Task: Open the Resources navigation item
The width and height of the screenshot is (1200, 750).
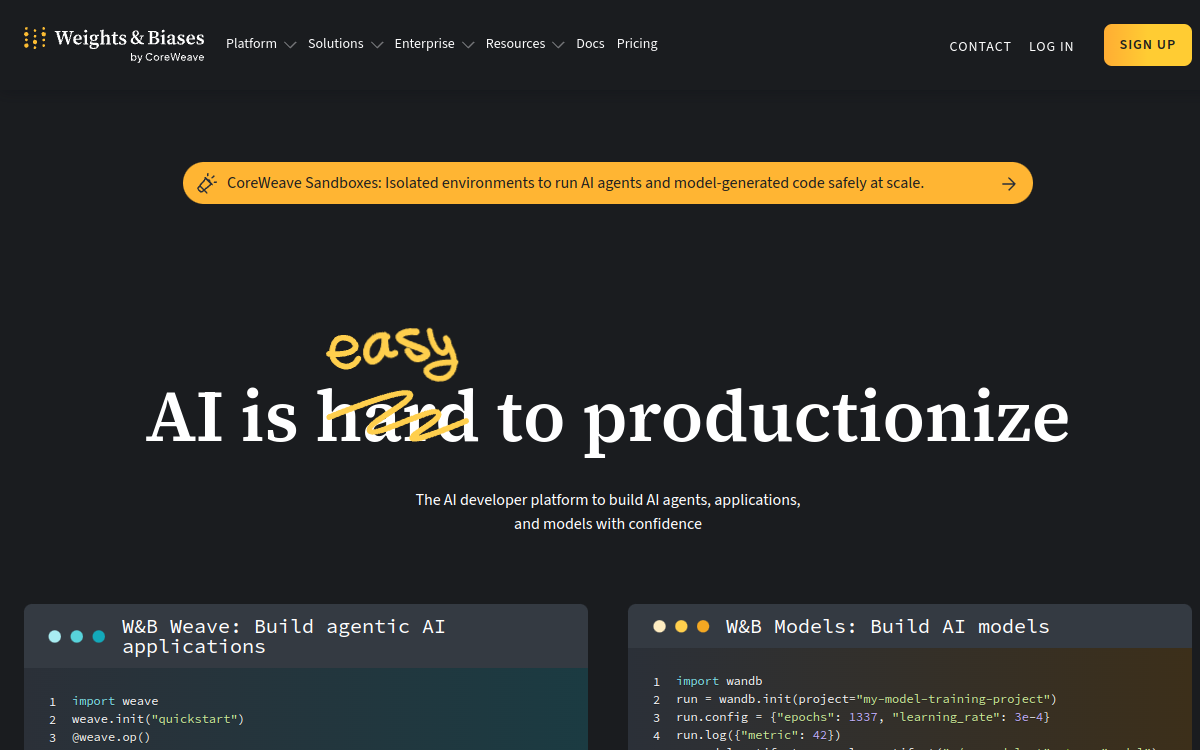Action: point(516,44)
